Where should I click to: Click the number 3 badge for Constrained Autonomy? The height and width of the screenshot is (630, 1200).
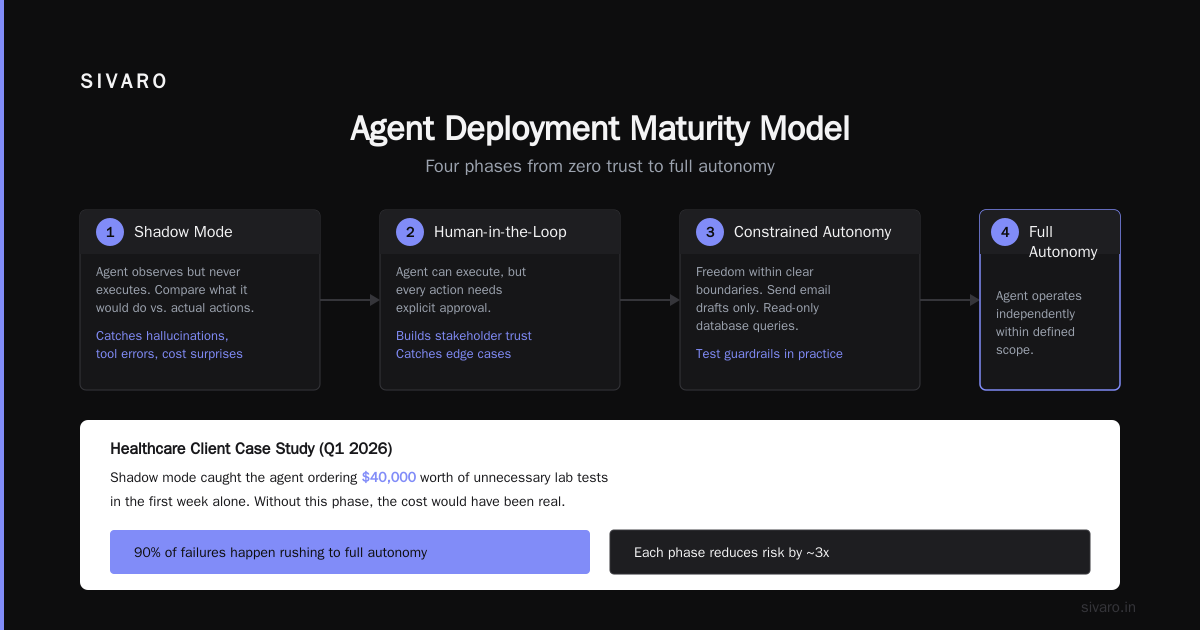click(x=710, y=232)
